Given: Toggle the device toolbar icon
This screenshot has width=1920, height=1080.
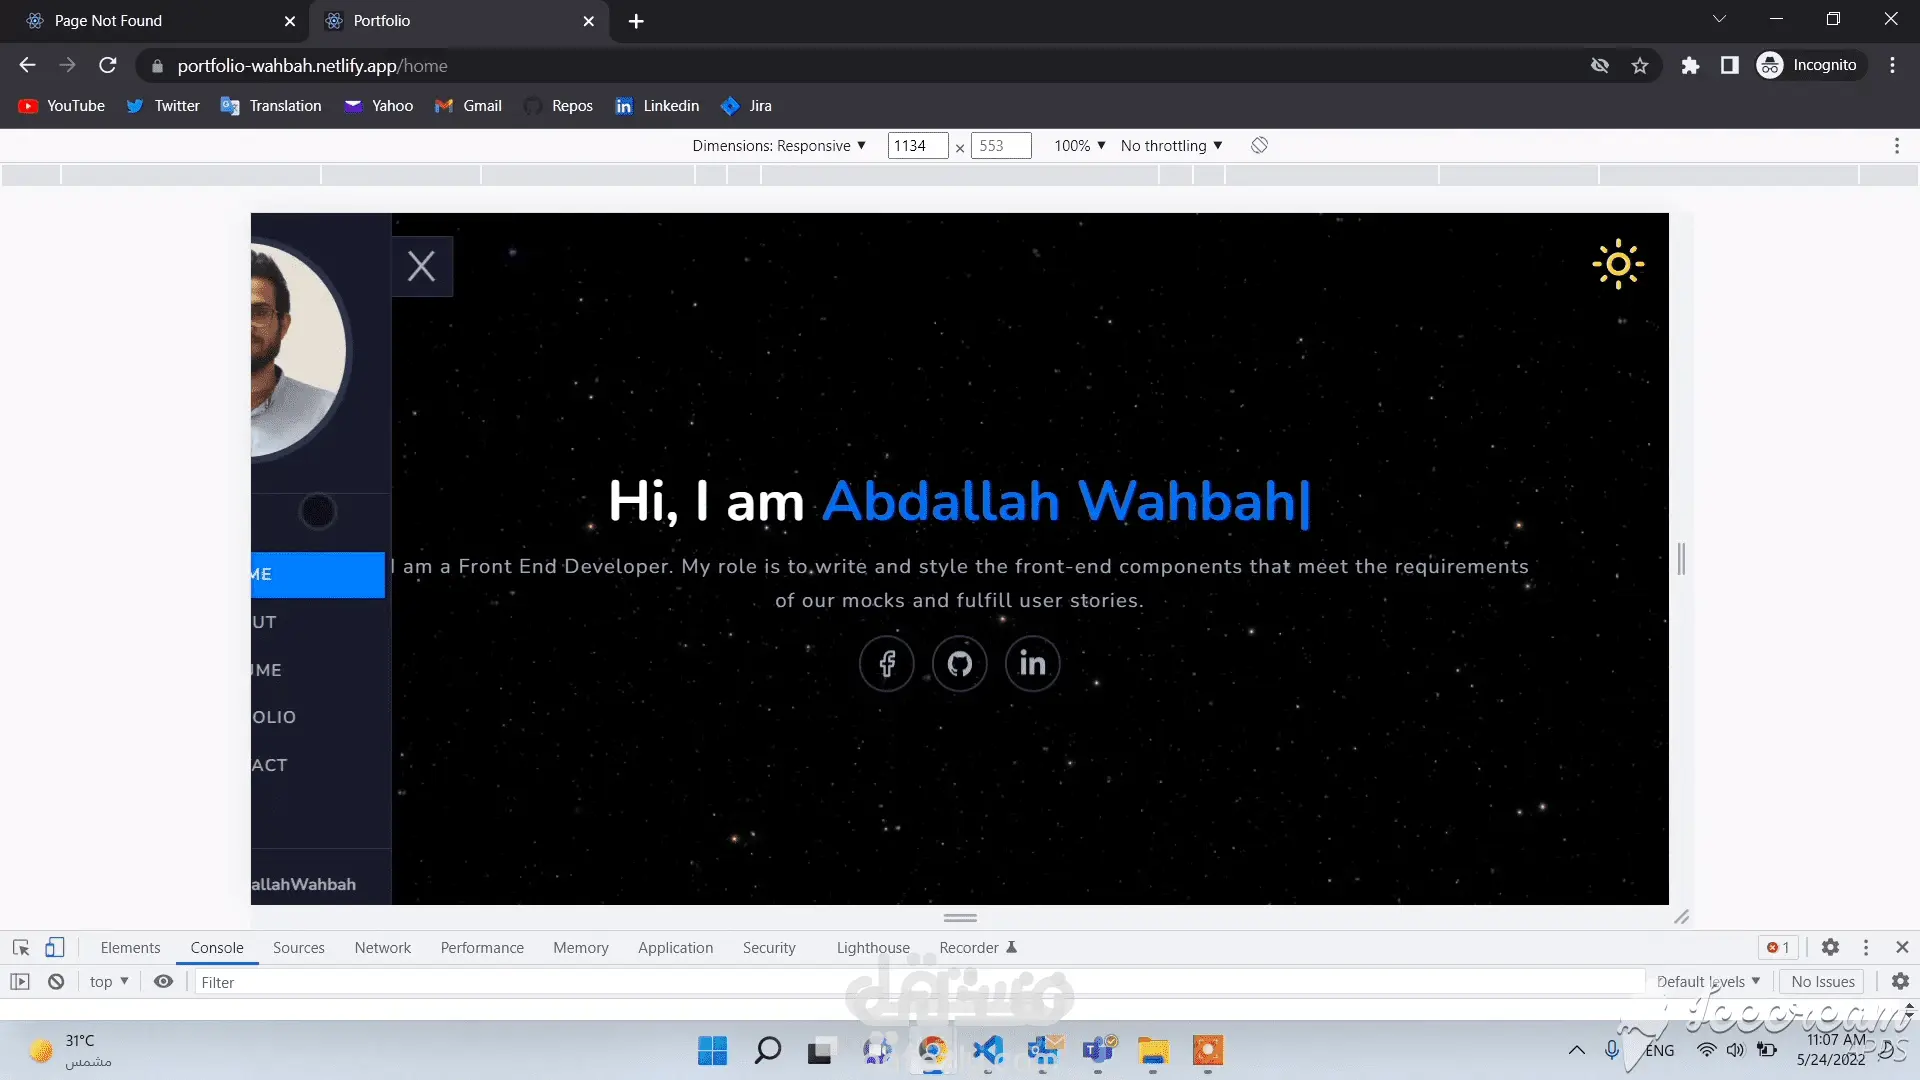Looking at the screenshot, I should click(x=55, y=947).
